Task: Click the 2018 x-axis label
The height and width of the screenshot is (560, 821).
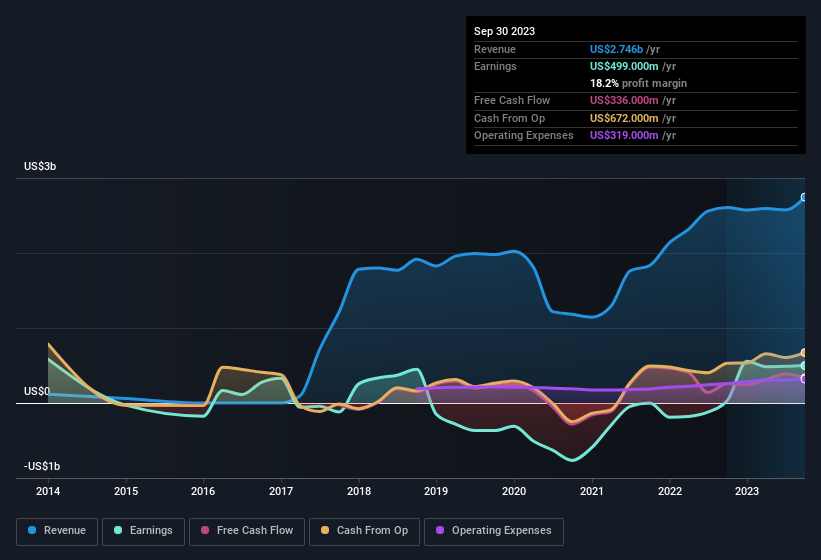Action: [x=359, y=491]
